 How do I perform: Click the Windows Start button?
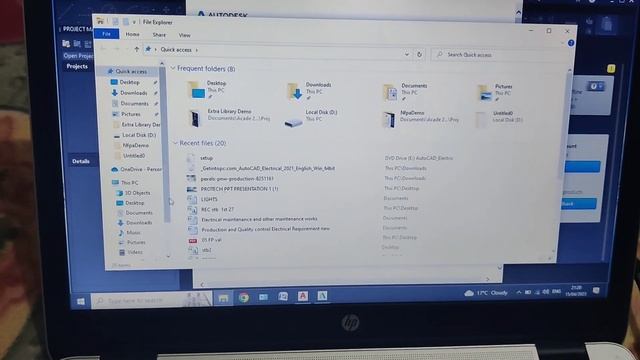[81, 301]
